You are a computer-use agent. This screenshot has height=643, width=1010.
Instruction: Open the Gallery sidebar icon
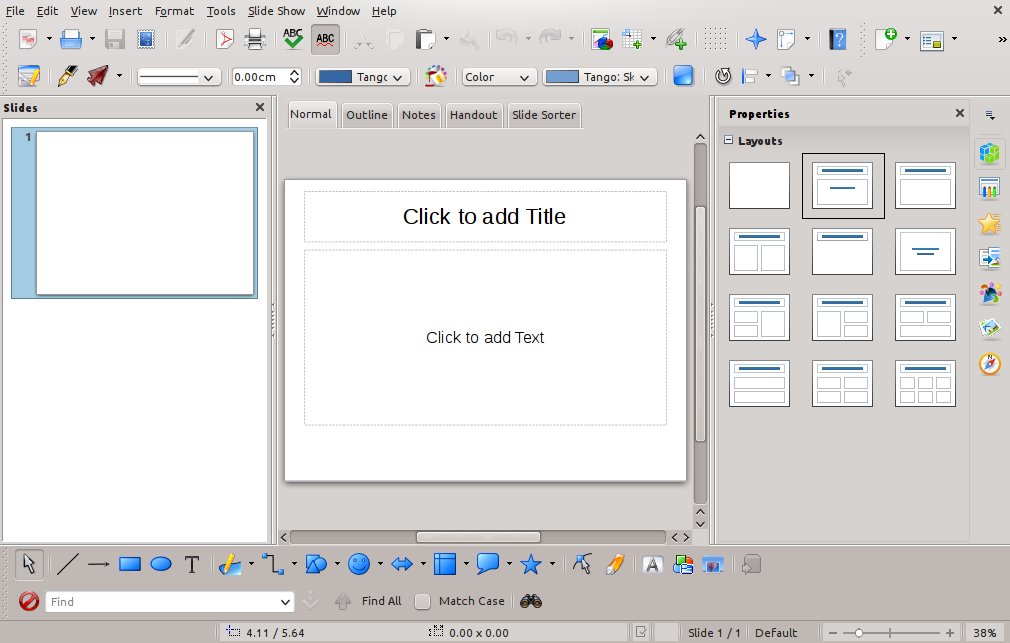click(x=990, y=327)
